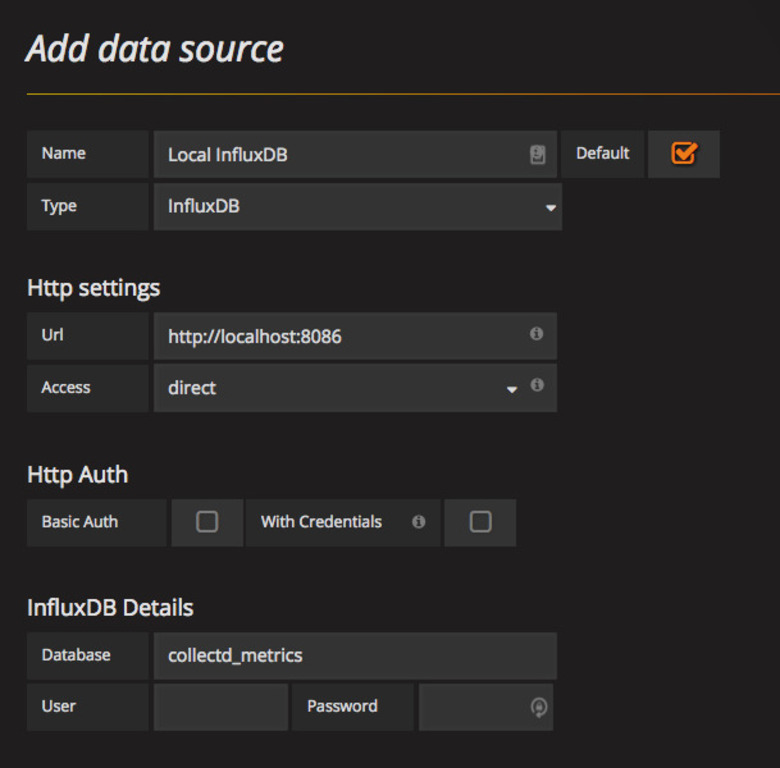Click the empty User input field
The image size is (780, 768).
(x=221, y=707)
